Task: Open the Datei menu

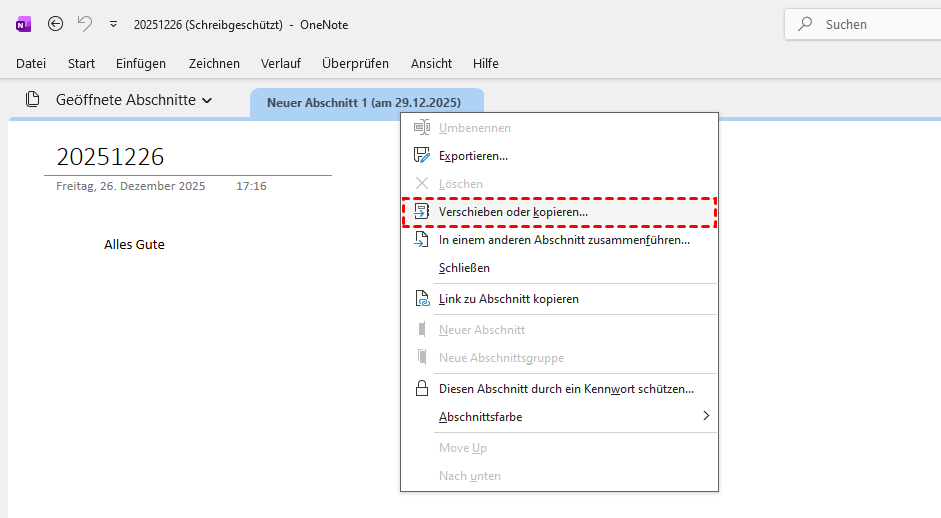Action: click(x=31, y=63)
